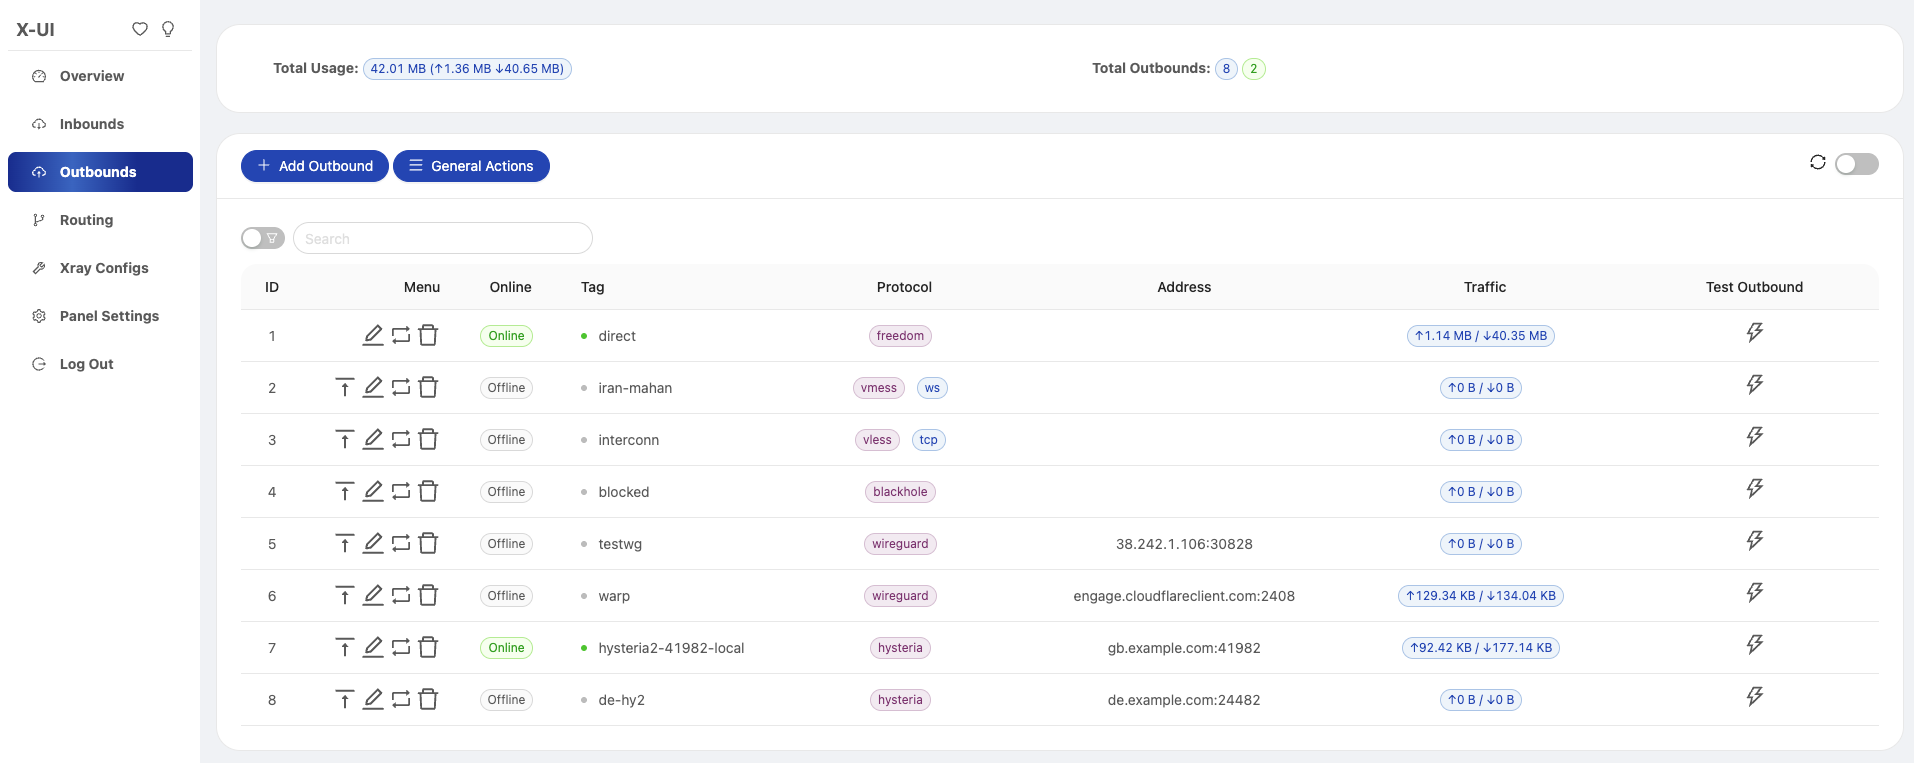Go to the Overview page
Viewport: 1914px width, 763px height.
click(x=100, y=76)
